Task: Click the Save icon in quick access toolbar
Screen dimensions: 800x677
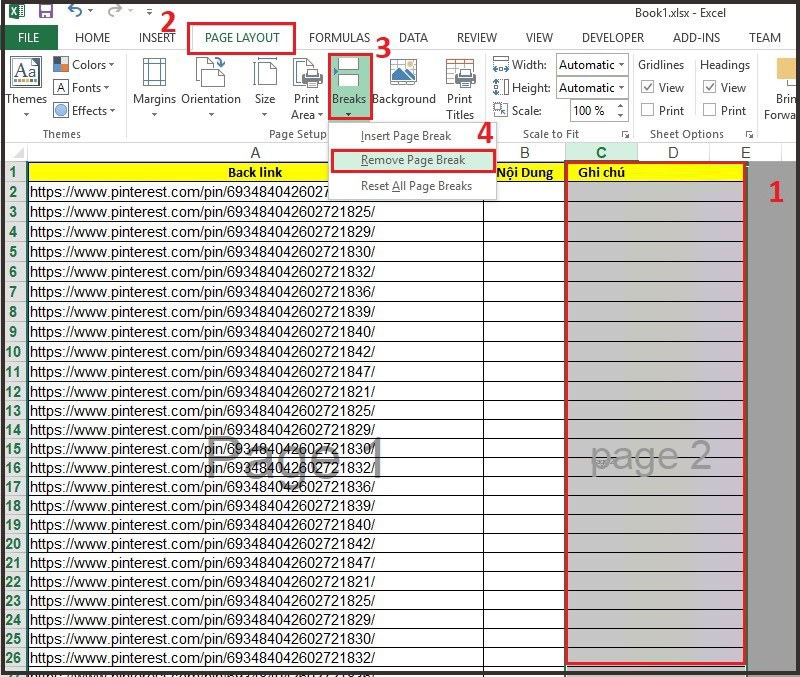Action: 46,10
